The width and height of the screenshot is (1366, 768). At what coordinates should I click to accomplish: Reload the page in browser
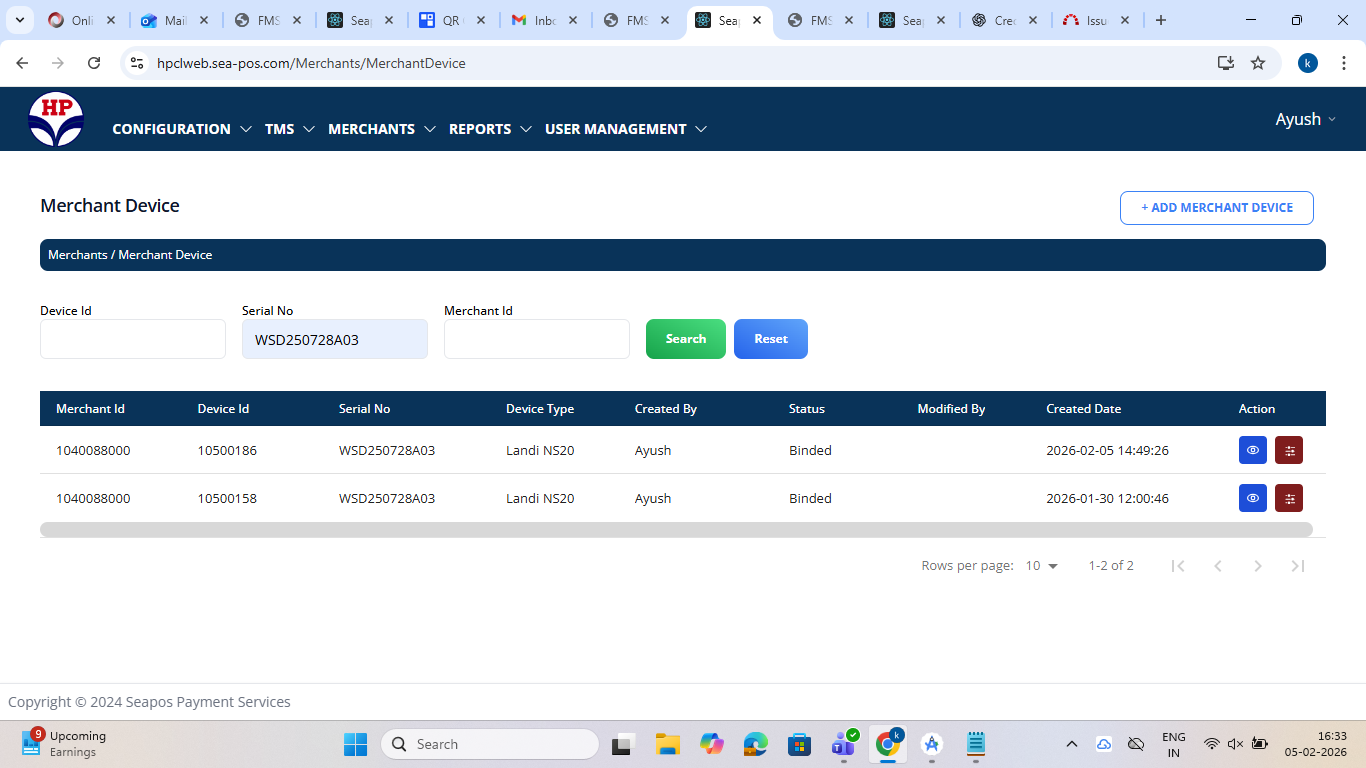94,63
